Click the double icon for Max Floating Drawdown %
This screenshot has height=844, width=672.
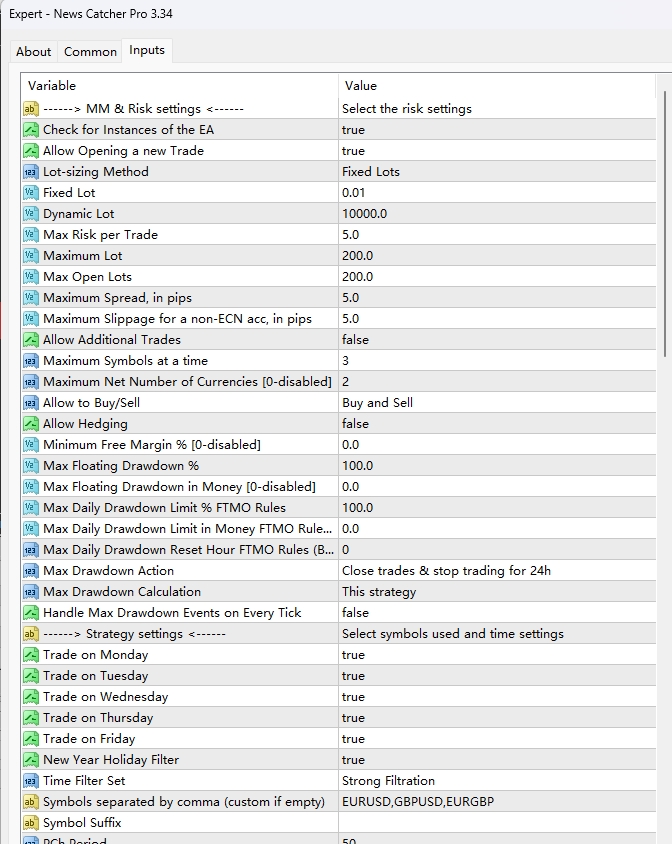tap(31, 466)
